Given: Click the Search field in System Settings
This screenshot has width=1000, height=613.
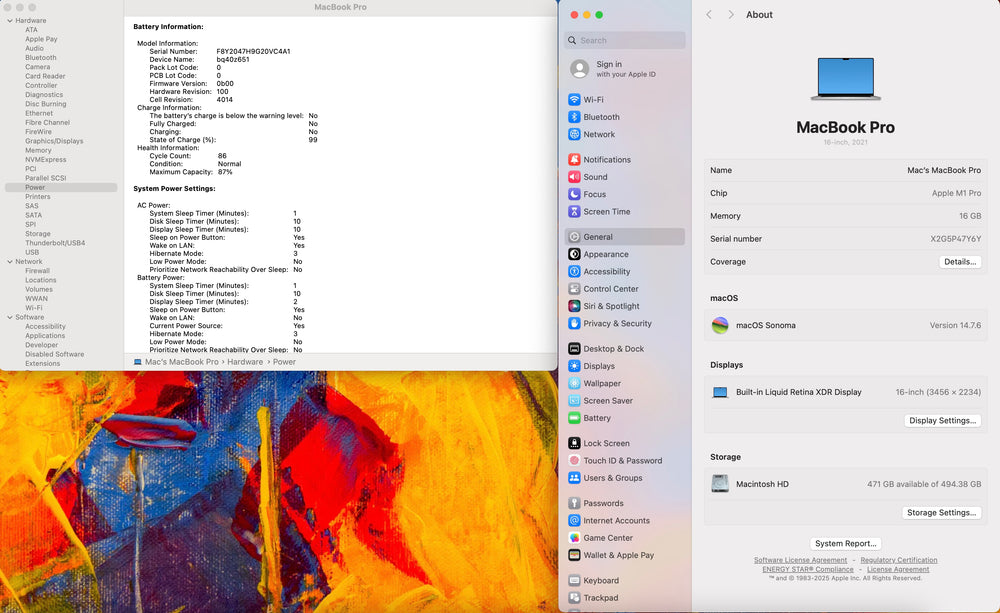Looking at the screenshot, I should [x=625, y=40].
